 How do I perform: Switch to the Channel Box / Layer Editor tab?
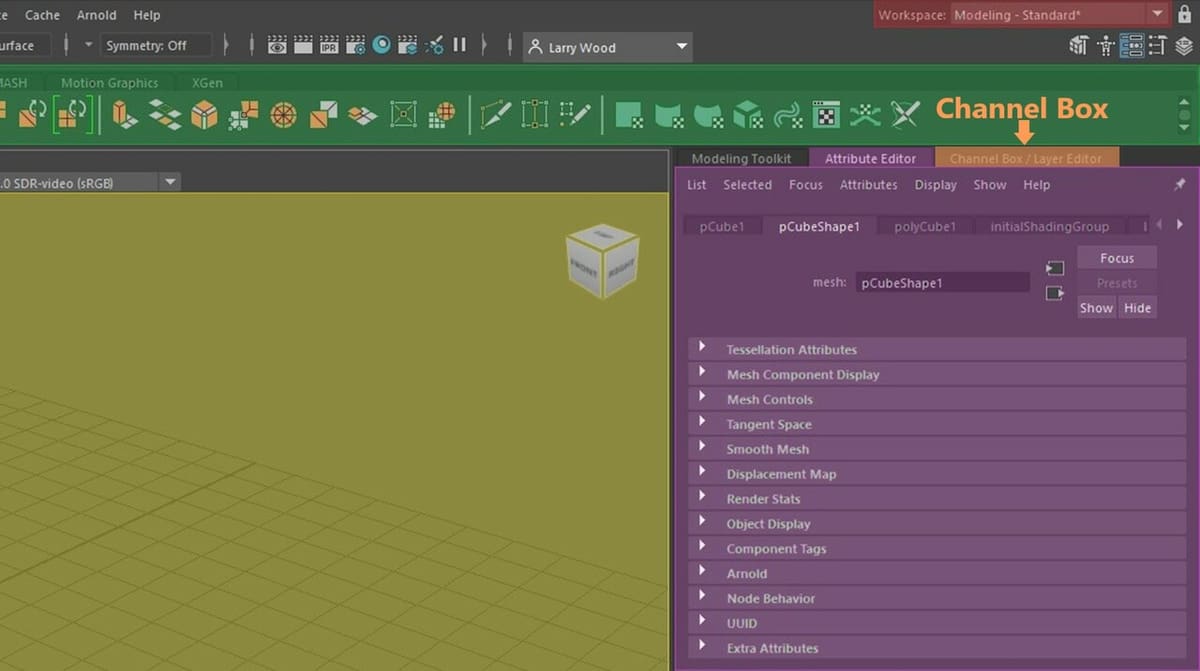coord(1026,158)
